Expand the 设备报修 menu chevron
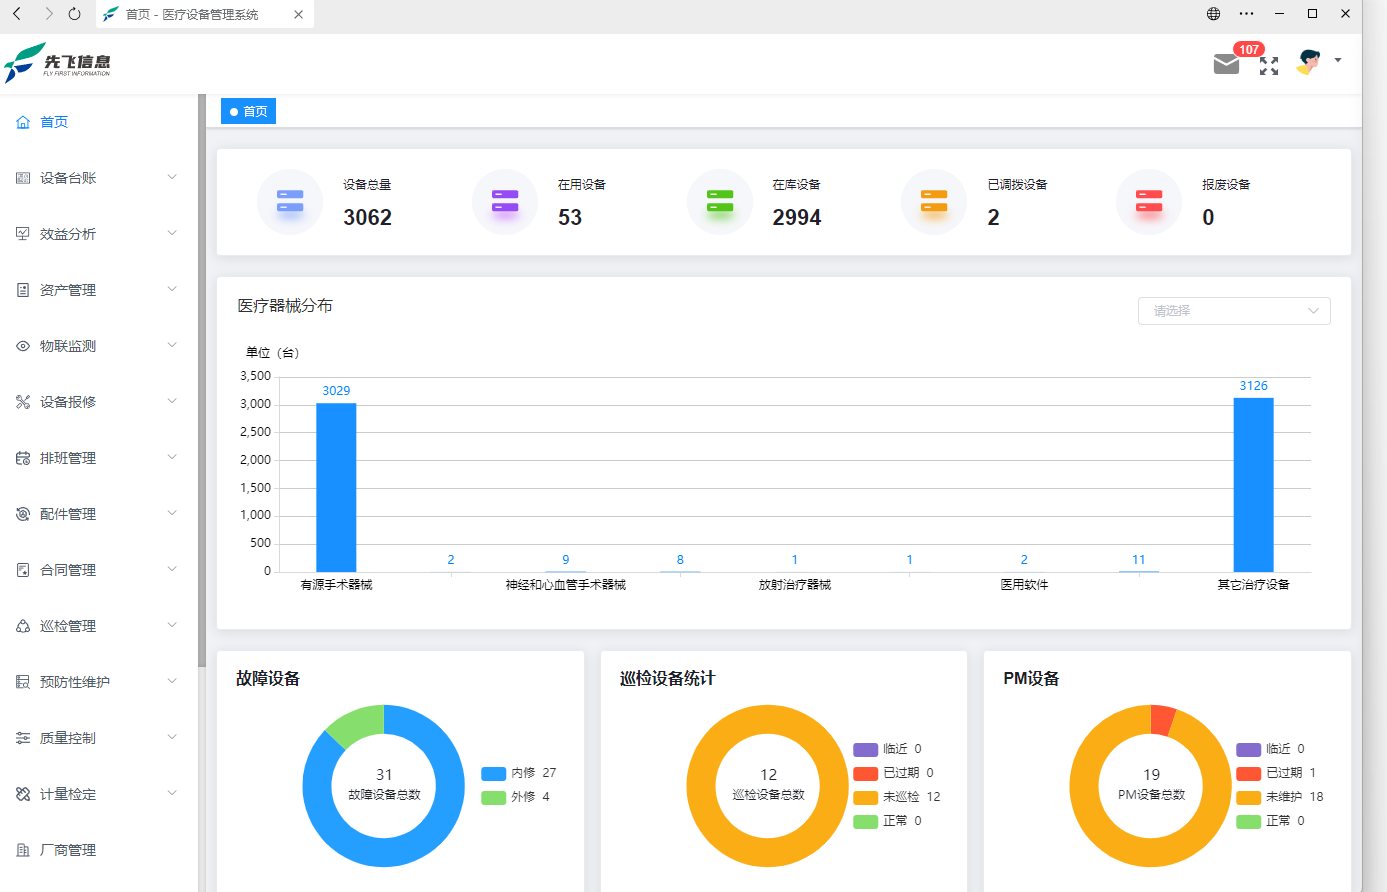This screenshot has height=892, width=1387. tap(172, 401)
